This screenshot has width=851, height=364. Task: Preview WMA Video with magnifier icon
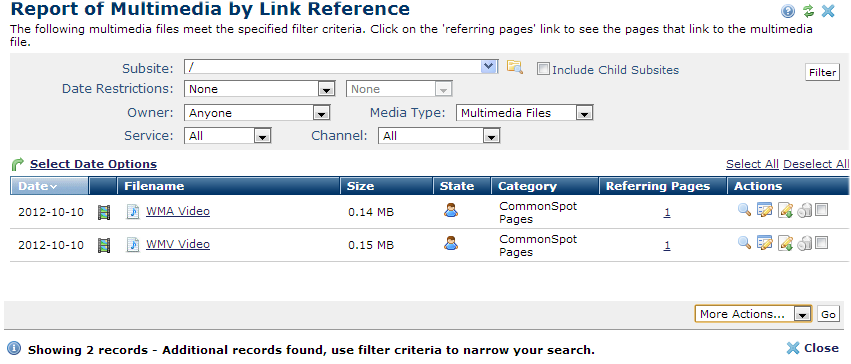click(x=745, y=210)
